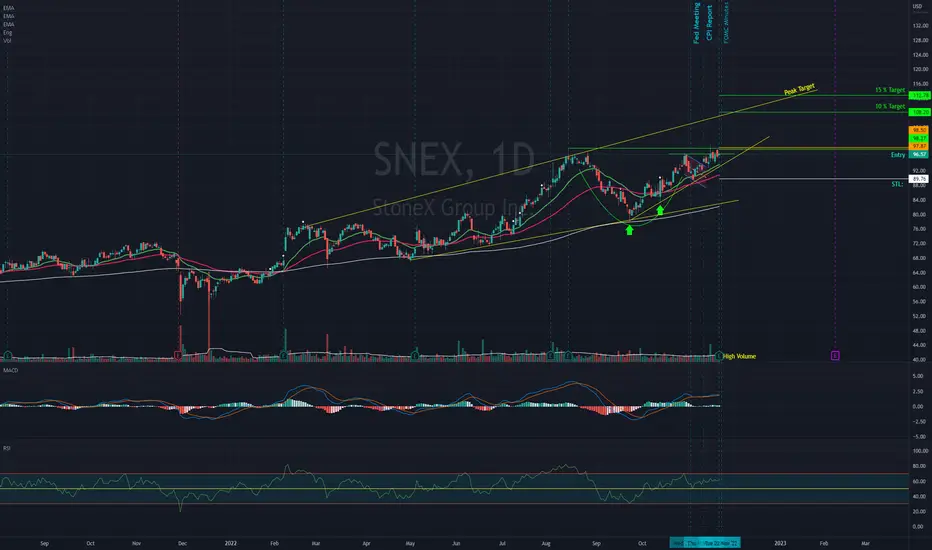
Task: Select the 96.57 entry price label
Action: click(x=919, y=155)
